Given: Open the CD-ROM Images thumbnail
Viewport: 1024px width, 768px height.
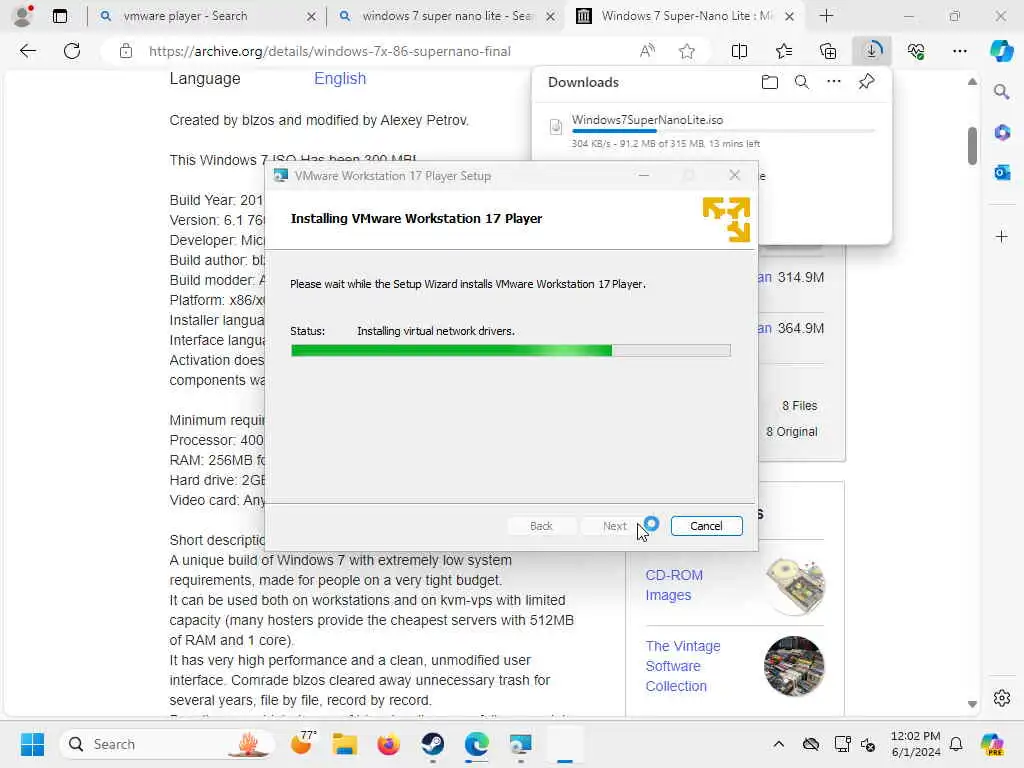Looking at the screenshot, I should [x=795, y=586].
